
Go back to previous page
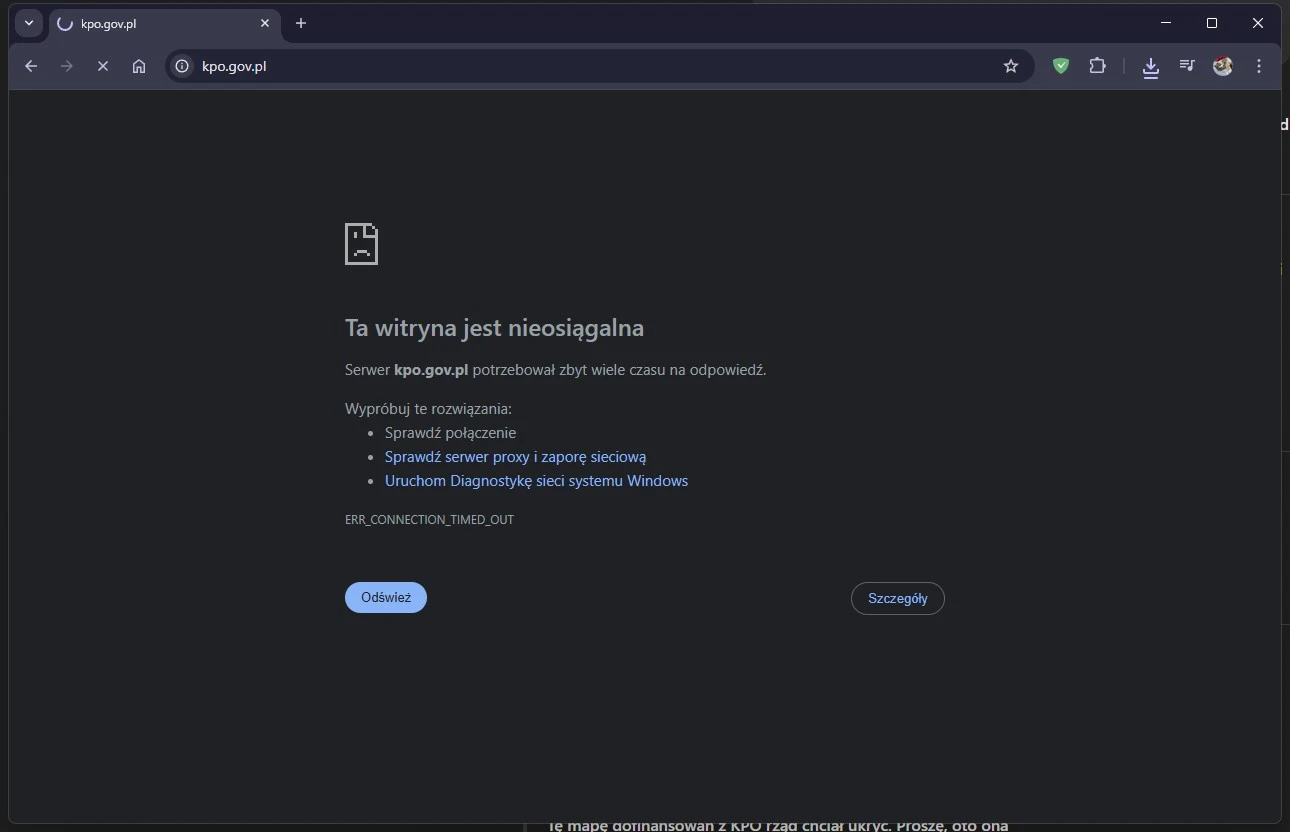click(x=31, y=66)
